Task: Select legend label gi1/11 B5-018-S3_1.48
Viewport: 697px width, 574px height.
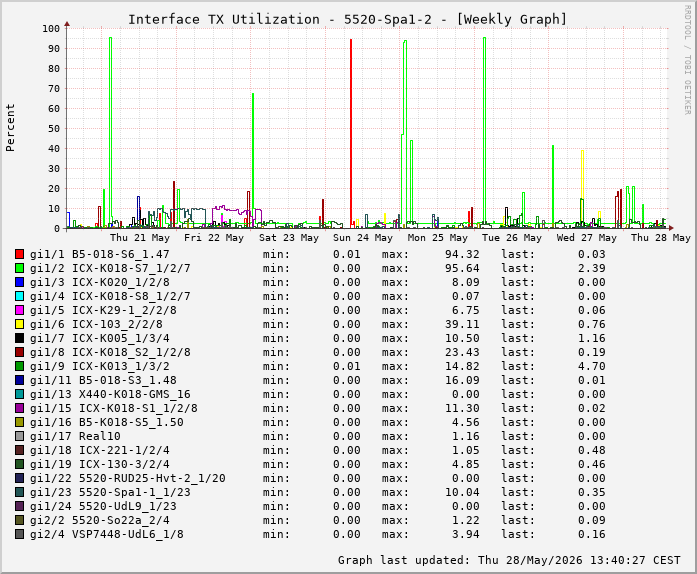Action: pyautogui.click(x=103, y=380)
